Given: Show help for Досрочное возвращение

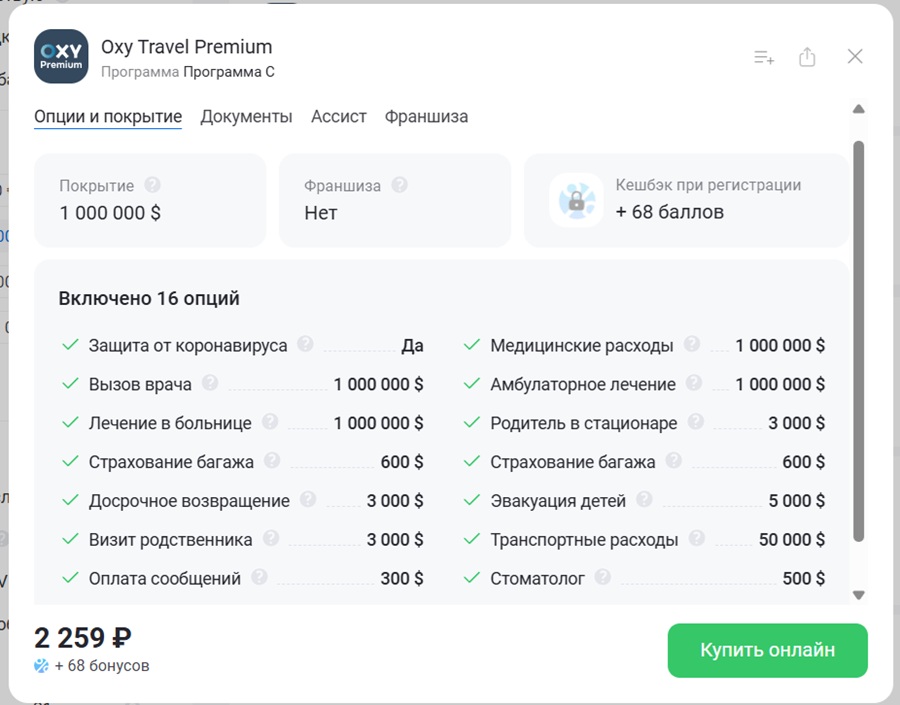Looking at the screenshot, I should click(308, 499).
